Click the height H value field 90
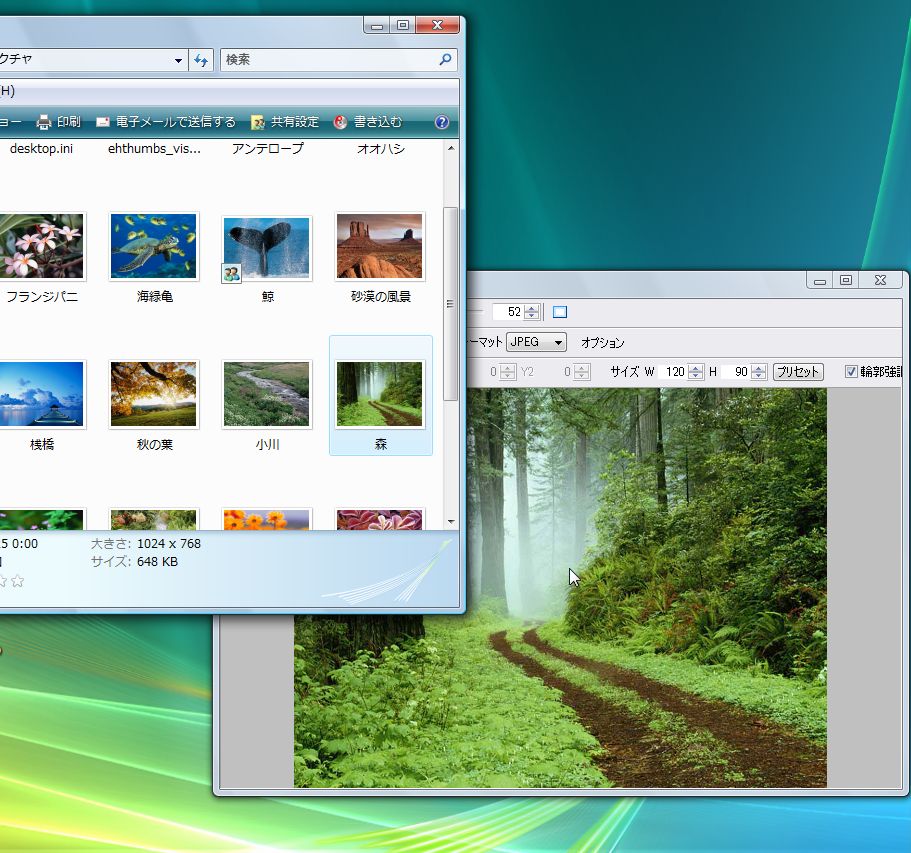This screenshot has height=853, width=911. 736,372
